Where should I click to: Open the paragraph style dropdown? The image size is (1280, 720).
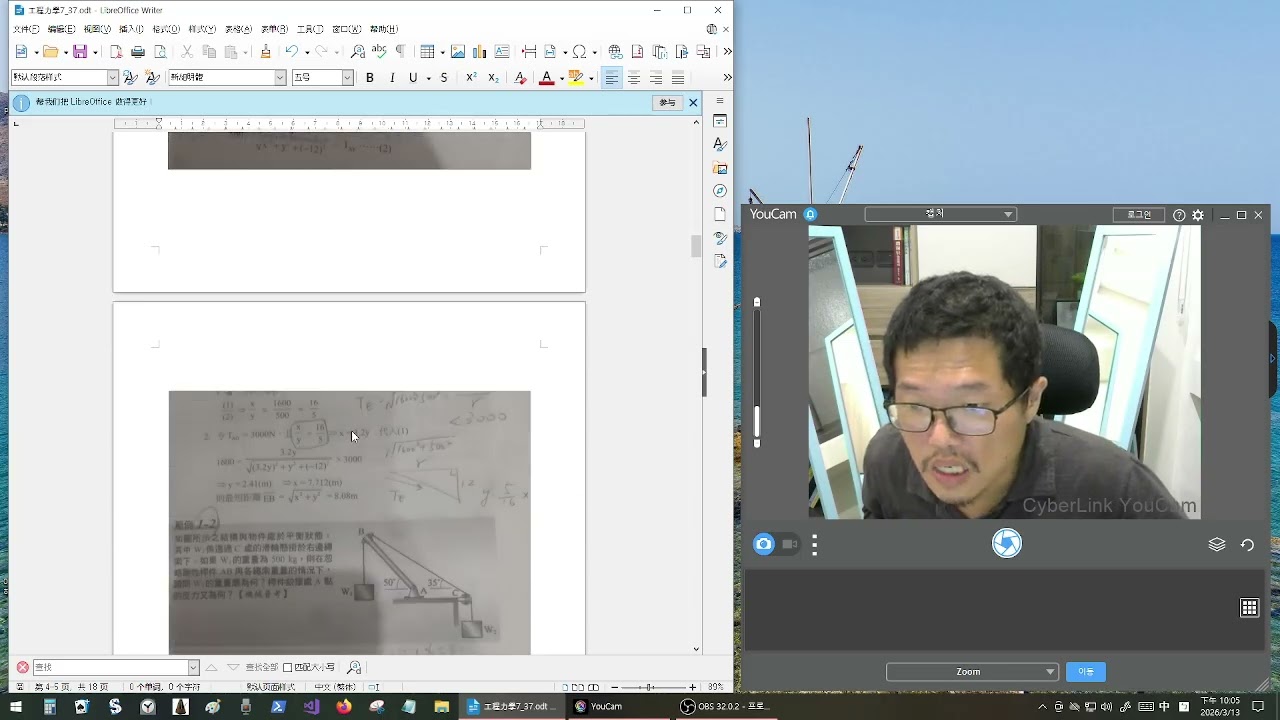[x=113, y=78]
